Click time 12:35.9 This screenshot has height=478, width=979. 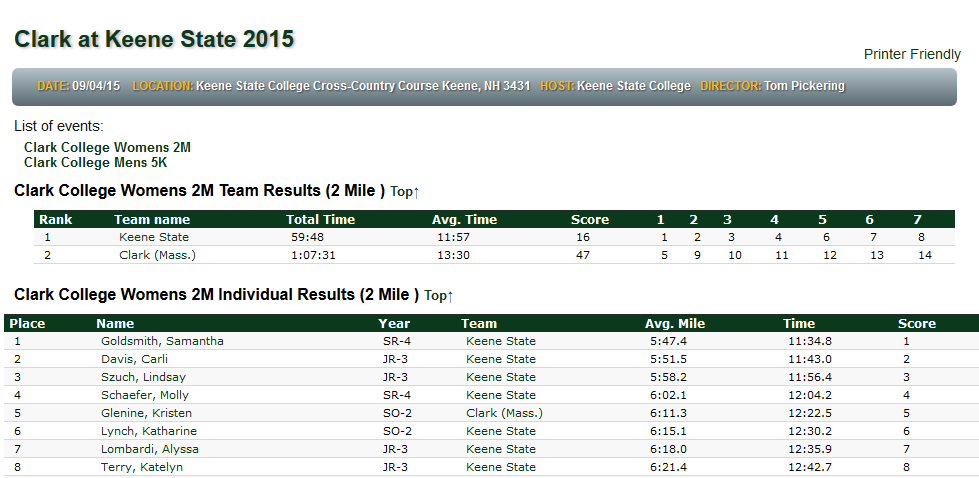810,449
